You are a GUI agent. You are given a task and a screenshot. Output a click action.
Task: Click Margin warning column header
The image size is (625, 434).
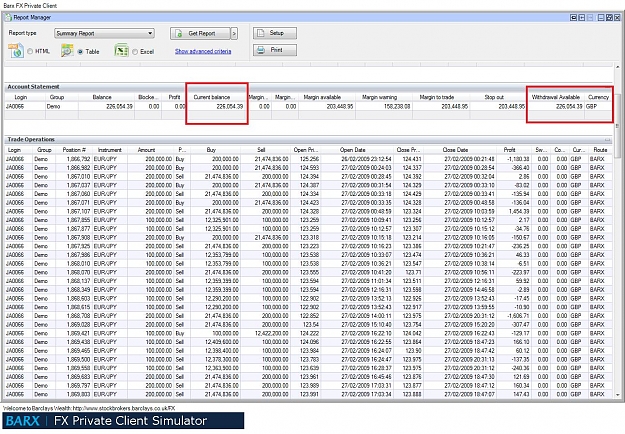[379, 97]
